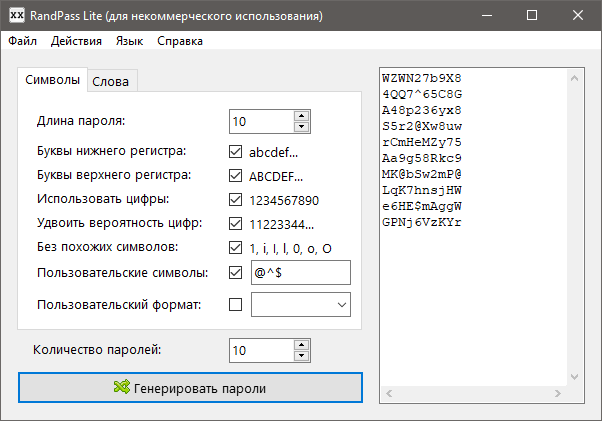
Task: Click the RandPass app icon in title bar
Action: pyautogui.click(x=17, y=15)
